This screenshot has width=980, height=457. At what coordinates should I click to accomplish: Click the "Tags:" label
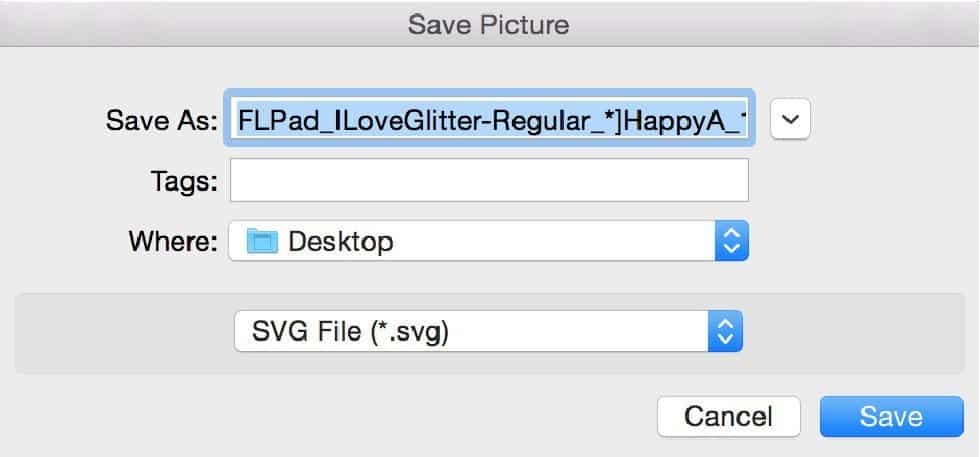tap(184, 181)
